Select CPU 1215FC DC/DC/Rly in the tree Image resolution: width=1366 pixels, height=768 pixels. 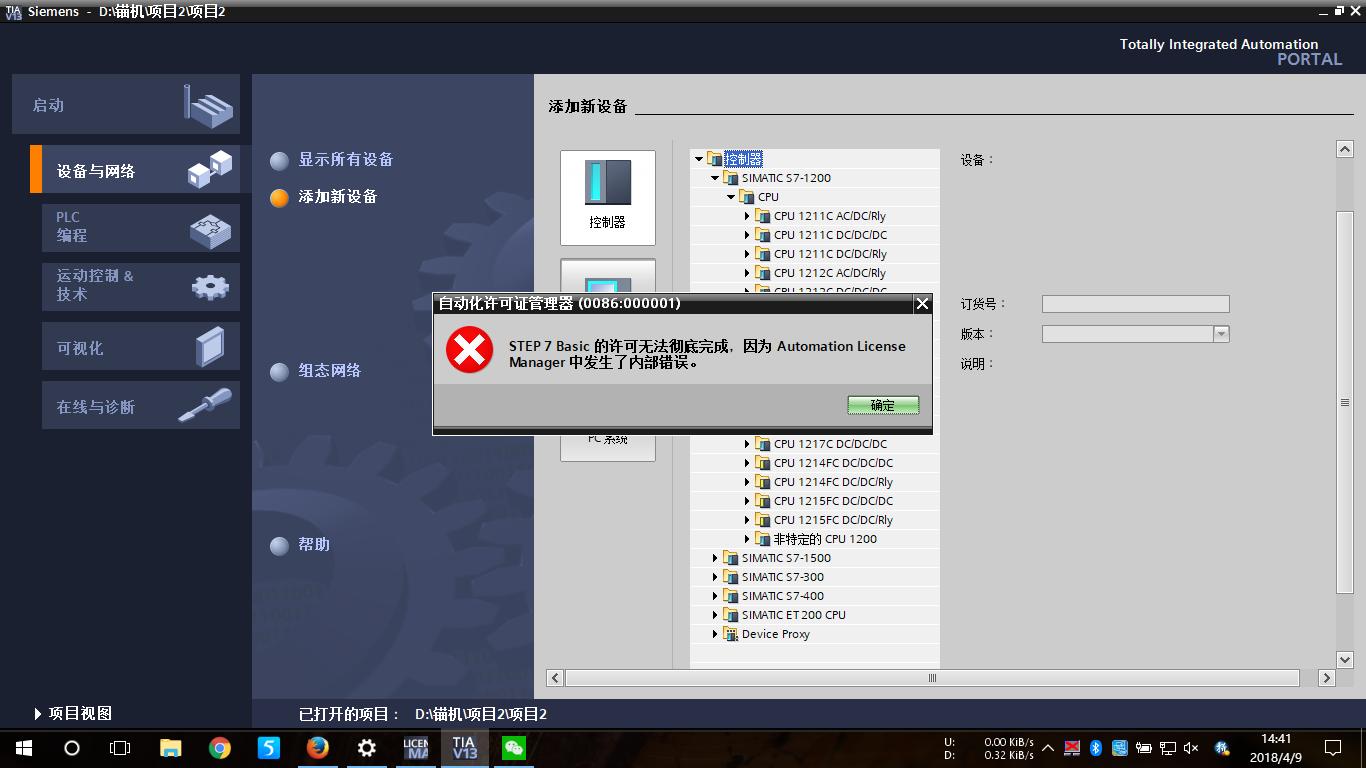(x=833, y=520)
